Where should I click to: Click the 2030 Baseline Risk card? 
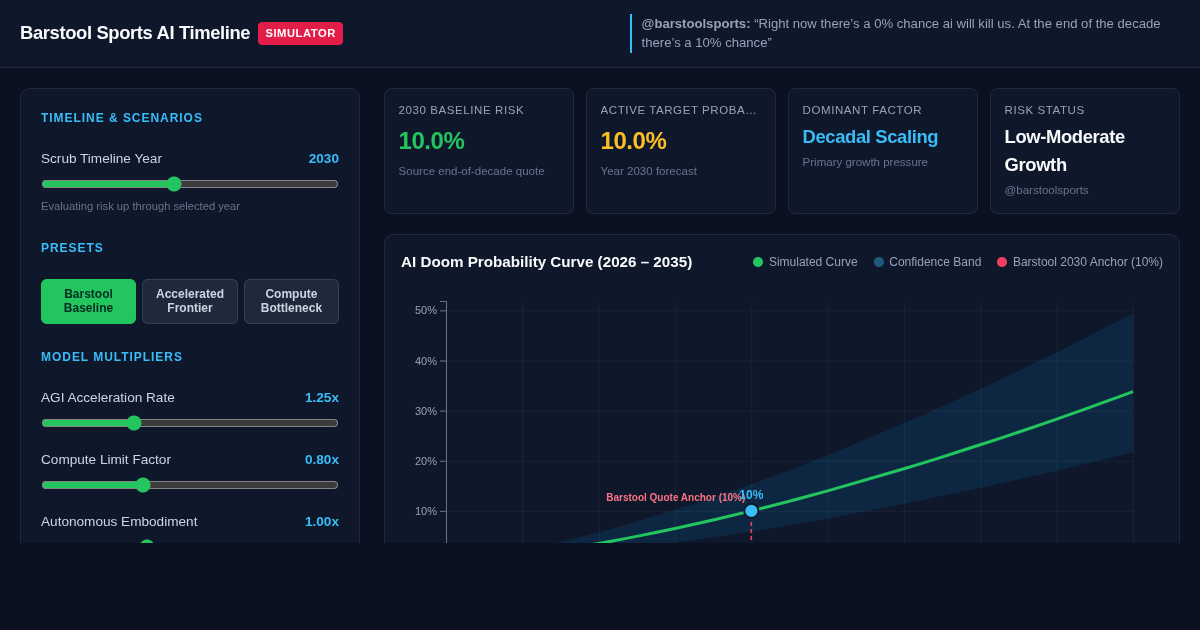(479, 151)
